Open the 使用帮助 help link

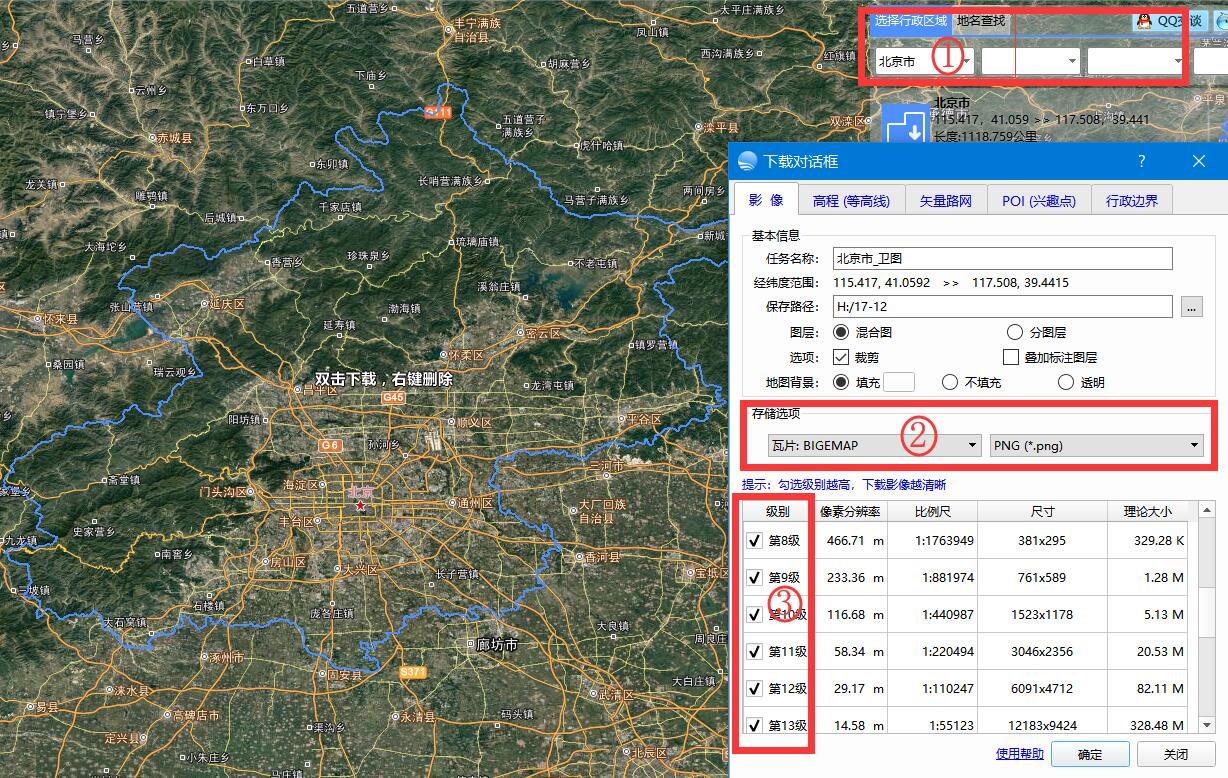tap(1018, 754)
